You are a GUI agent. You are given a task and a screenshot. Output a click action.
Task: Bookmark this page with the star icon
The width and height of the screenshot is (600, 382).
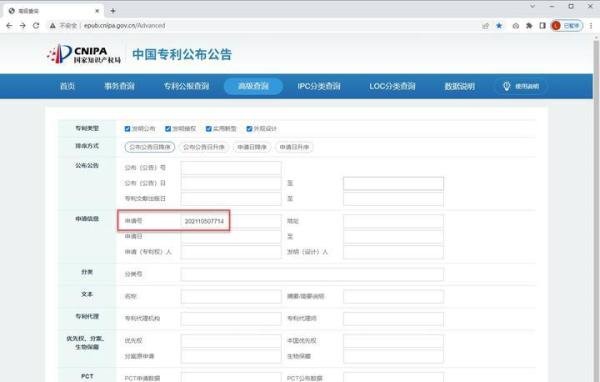[x=499, y=26]
